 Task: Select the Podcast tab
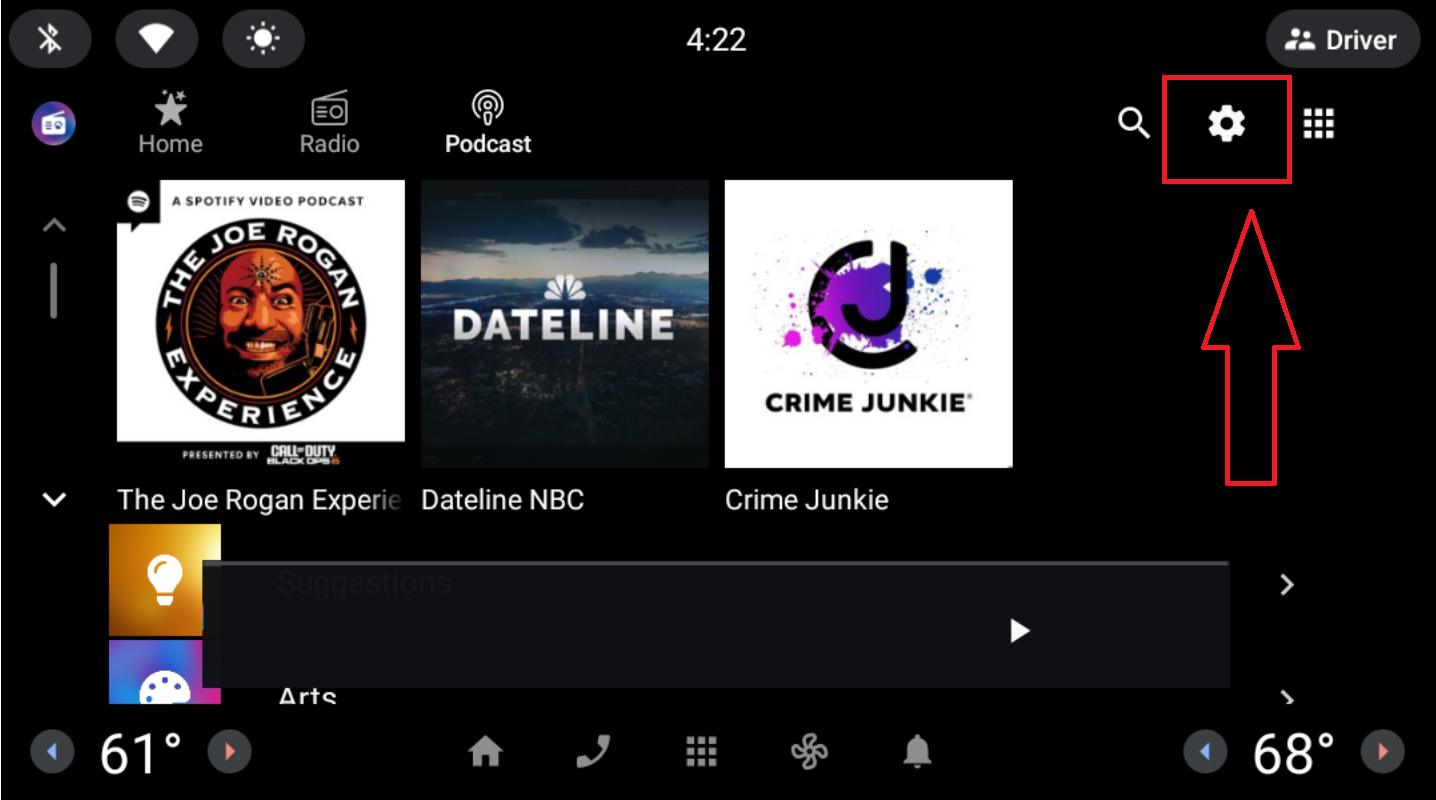point(488,124)
